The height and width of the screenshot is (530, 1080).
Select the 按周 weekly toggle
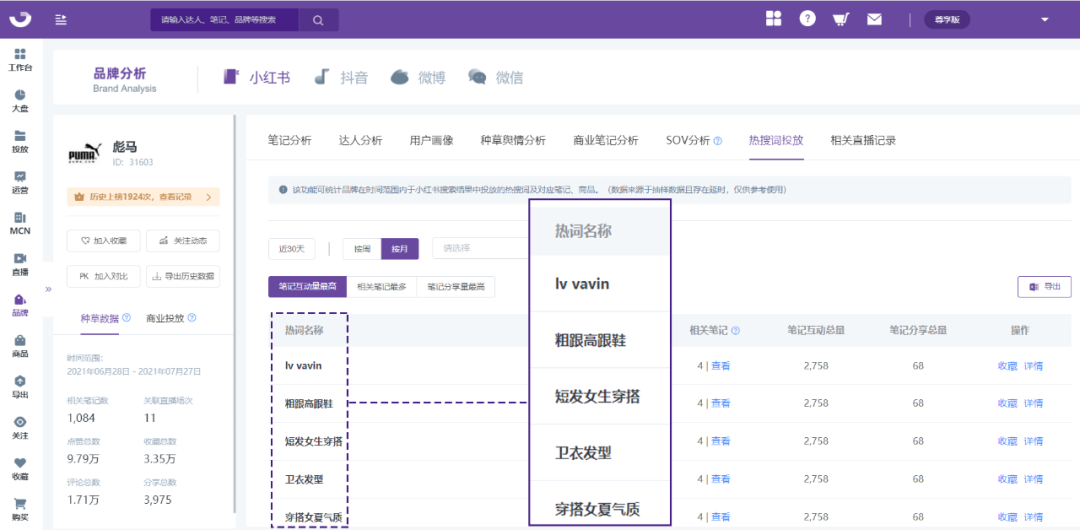point(362,248)
